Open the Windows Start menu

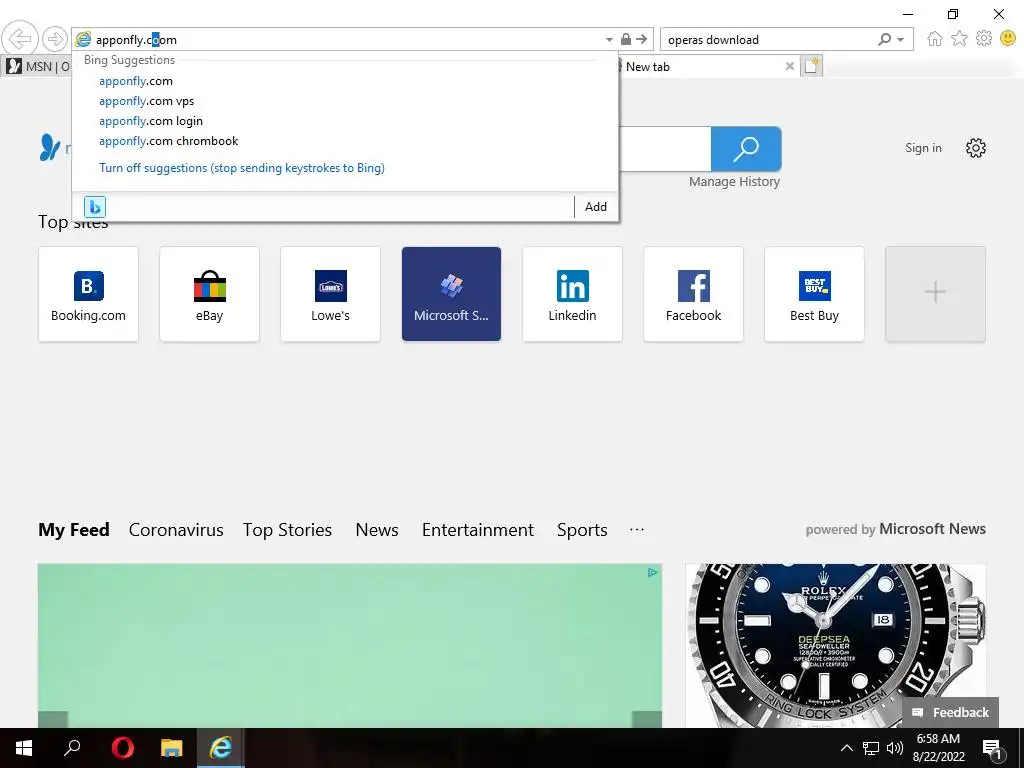coord(24,748)
